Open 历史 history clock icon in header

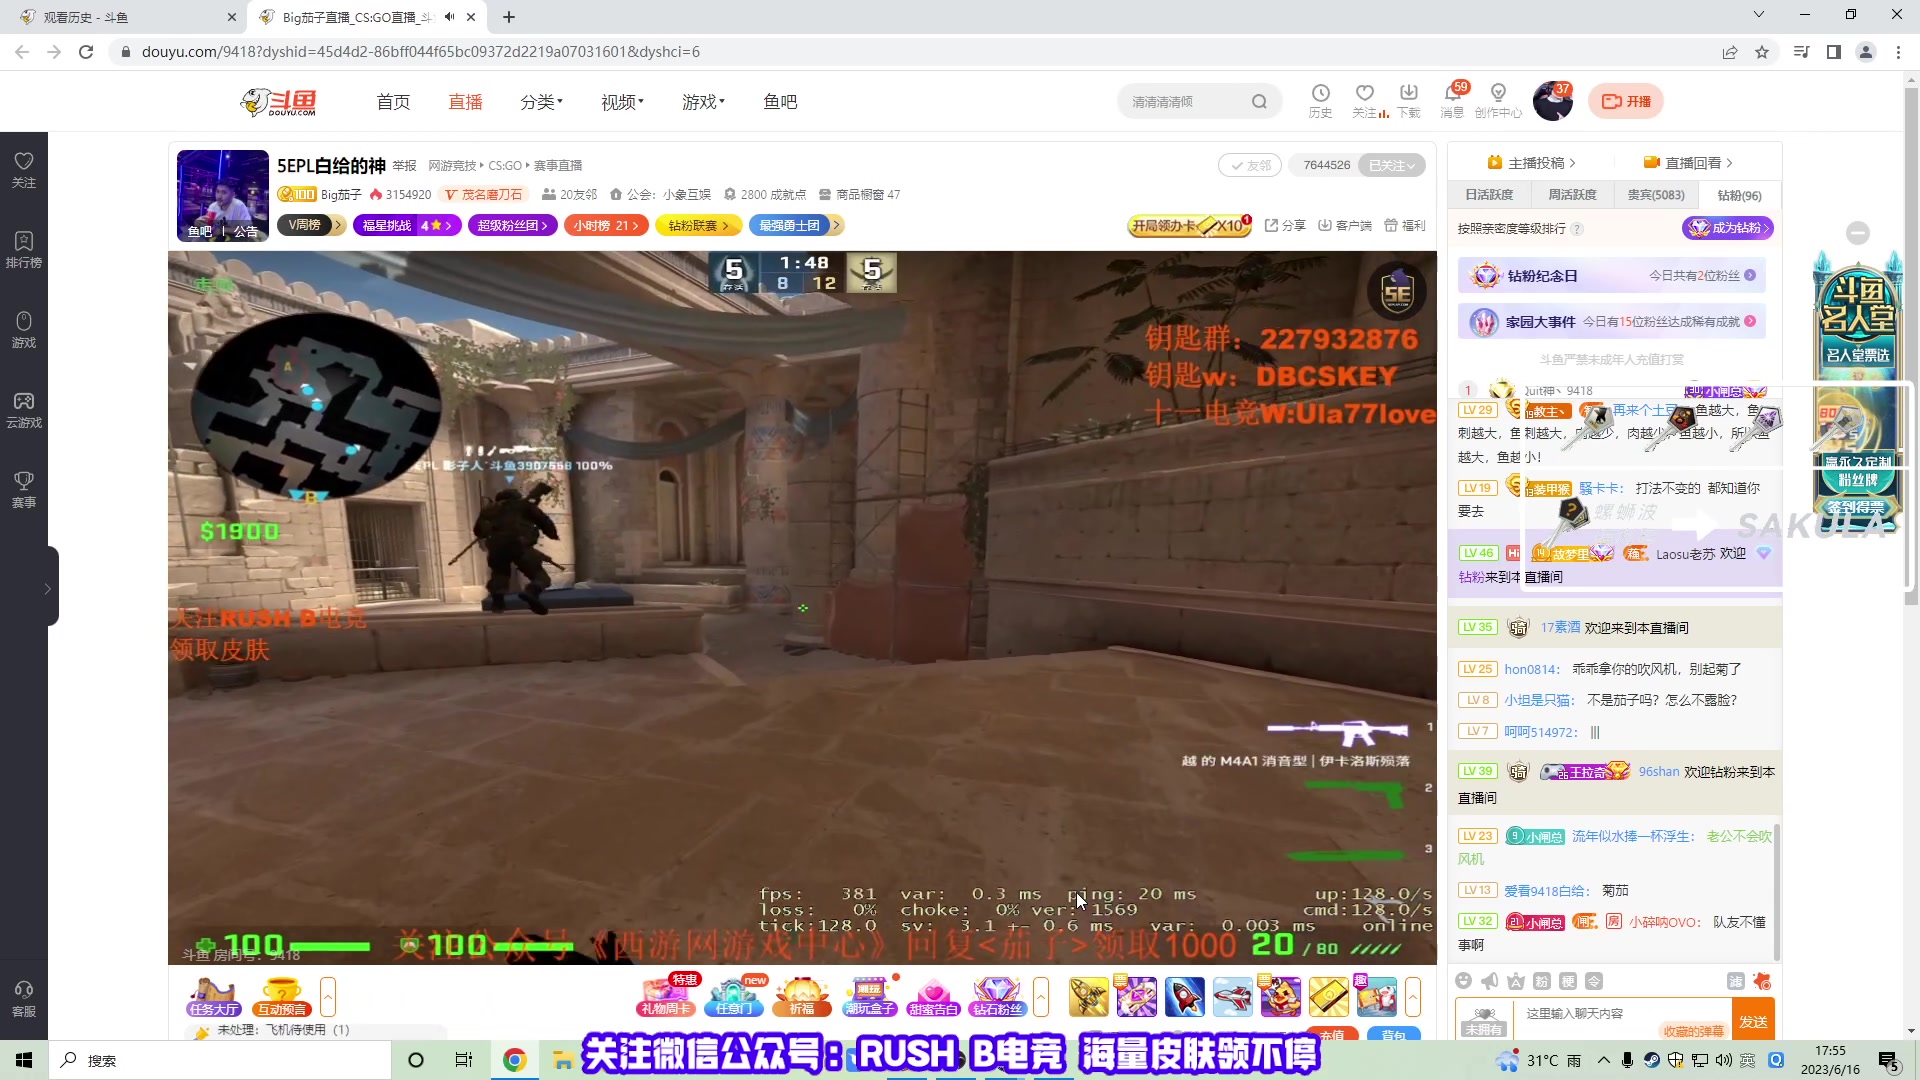tap(1320, 101)
